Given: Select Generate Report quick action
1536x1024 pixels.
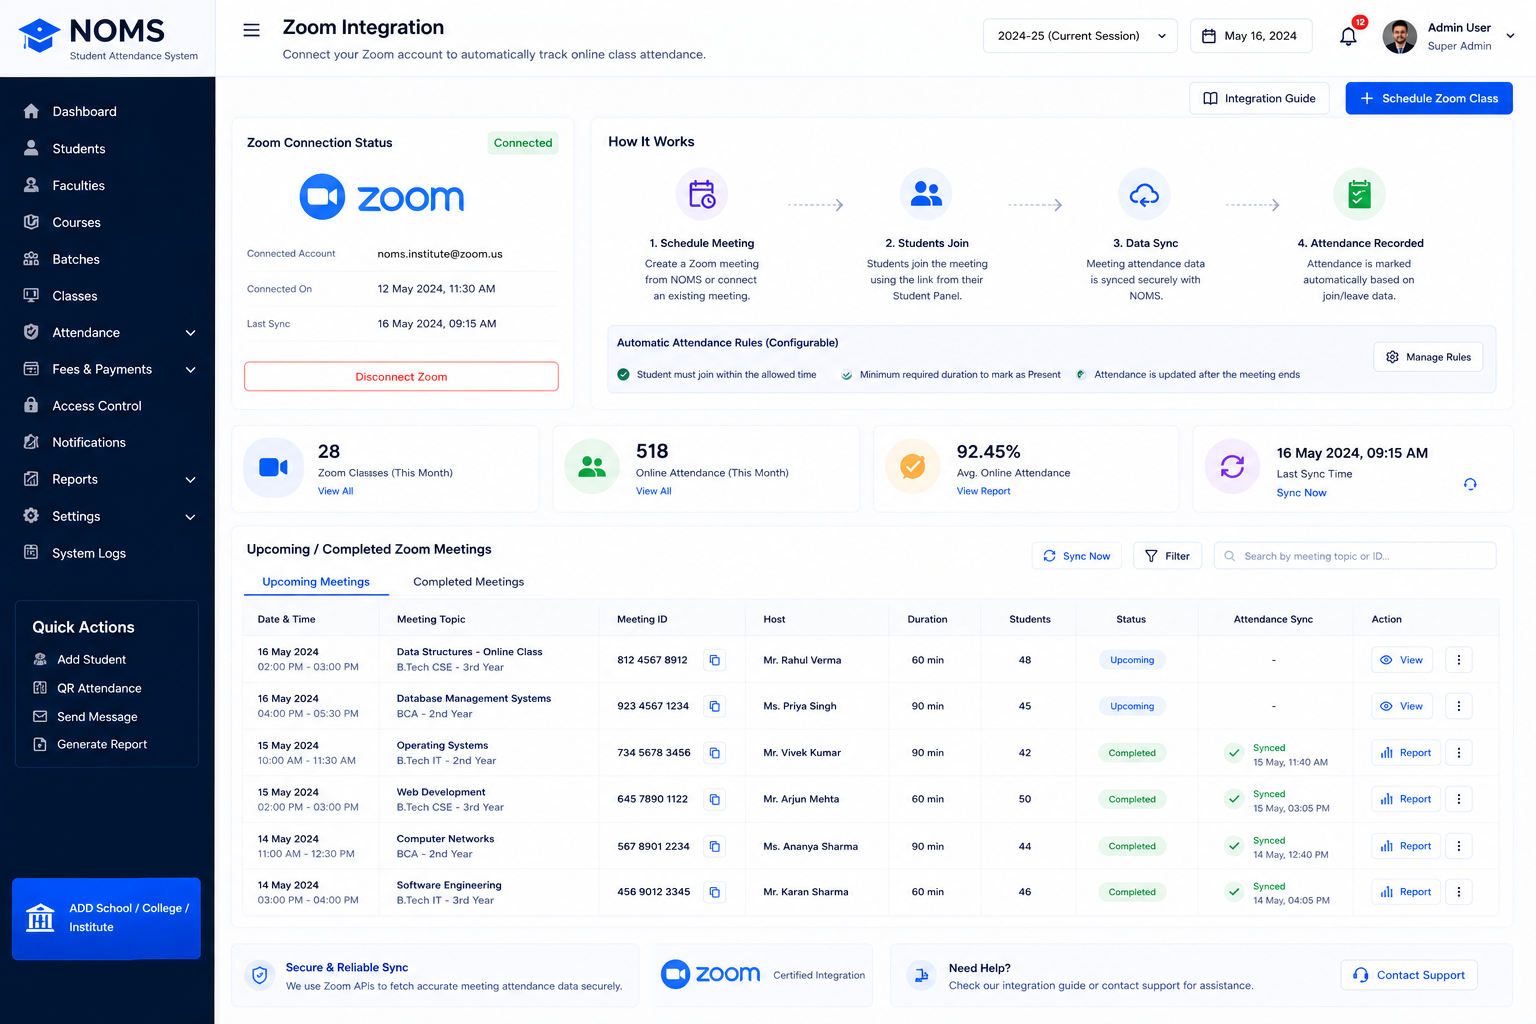Looking at the screenshot, I should pyautogui.click(x=90, y=745).
